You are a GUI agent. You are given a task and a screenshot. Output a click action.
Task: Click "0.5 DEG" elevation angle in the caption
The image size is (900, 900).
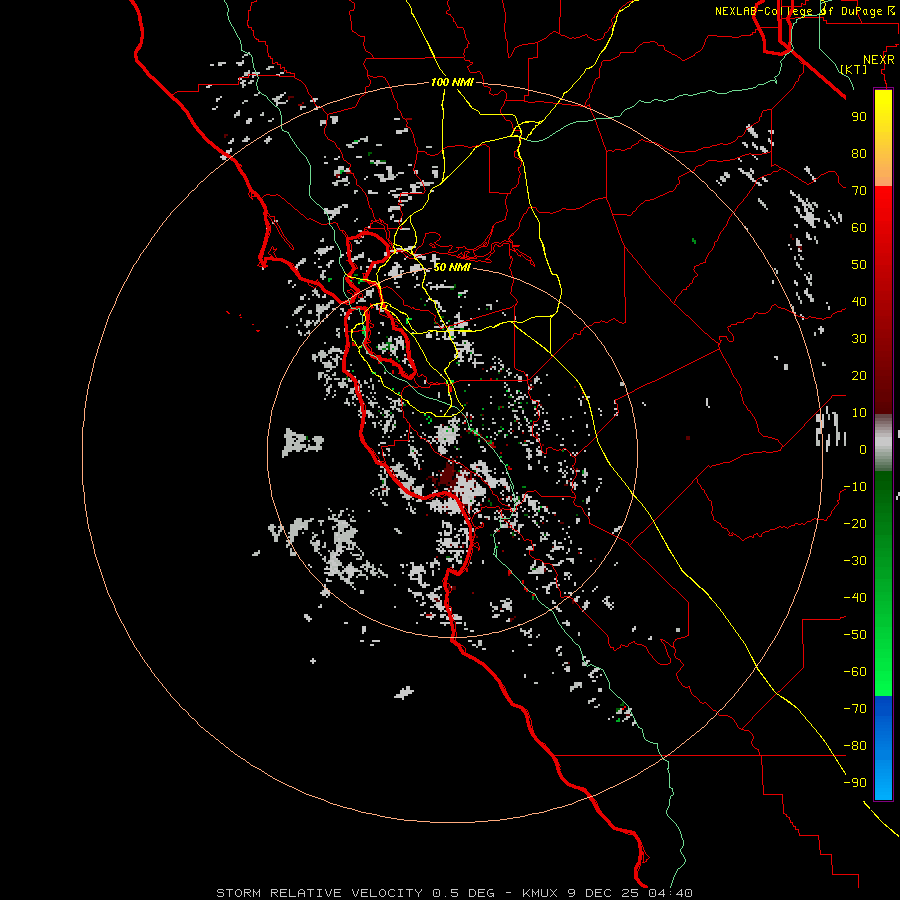(x=463, y=893)
